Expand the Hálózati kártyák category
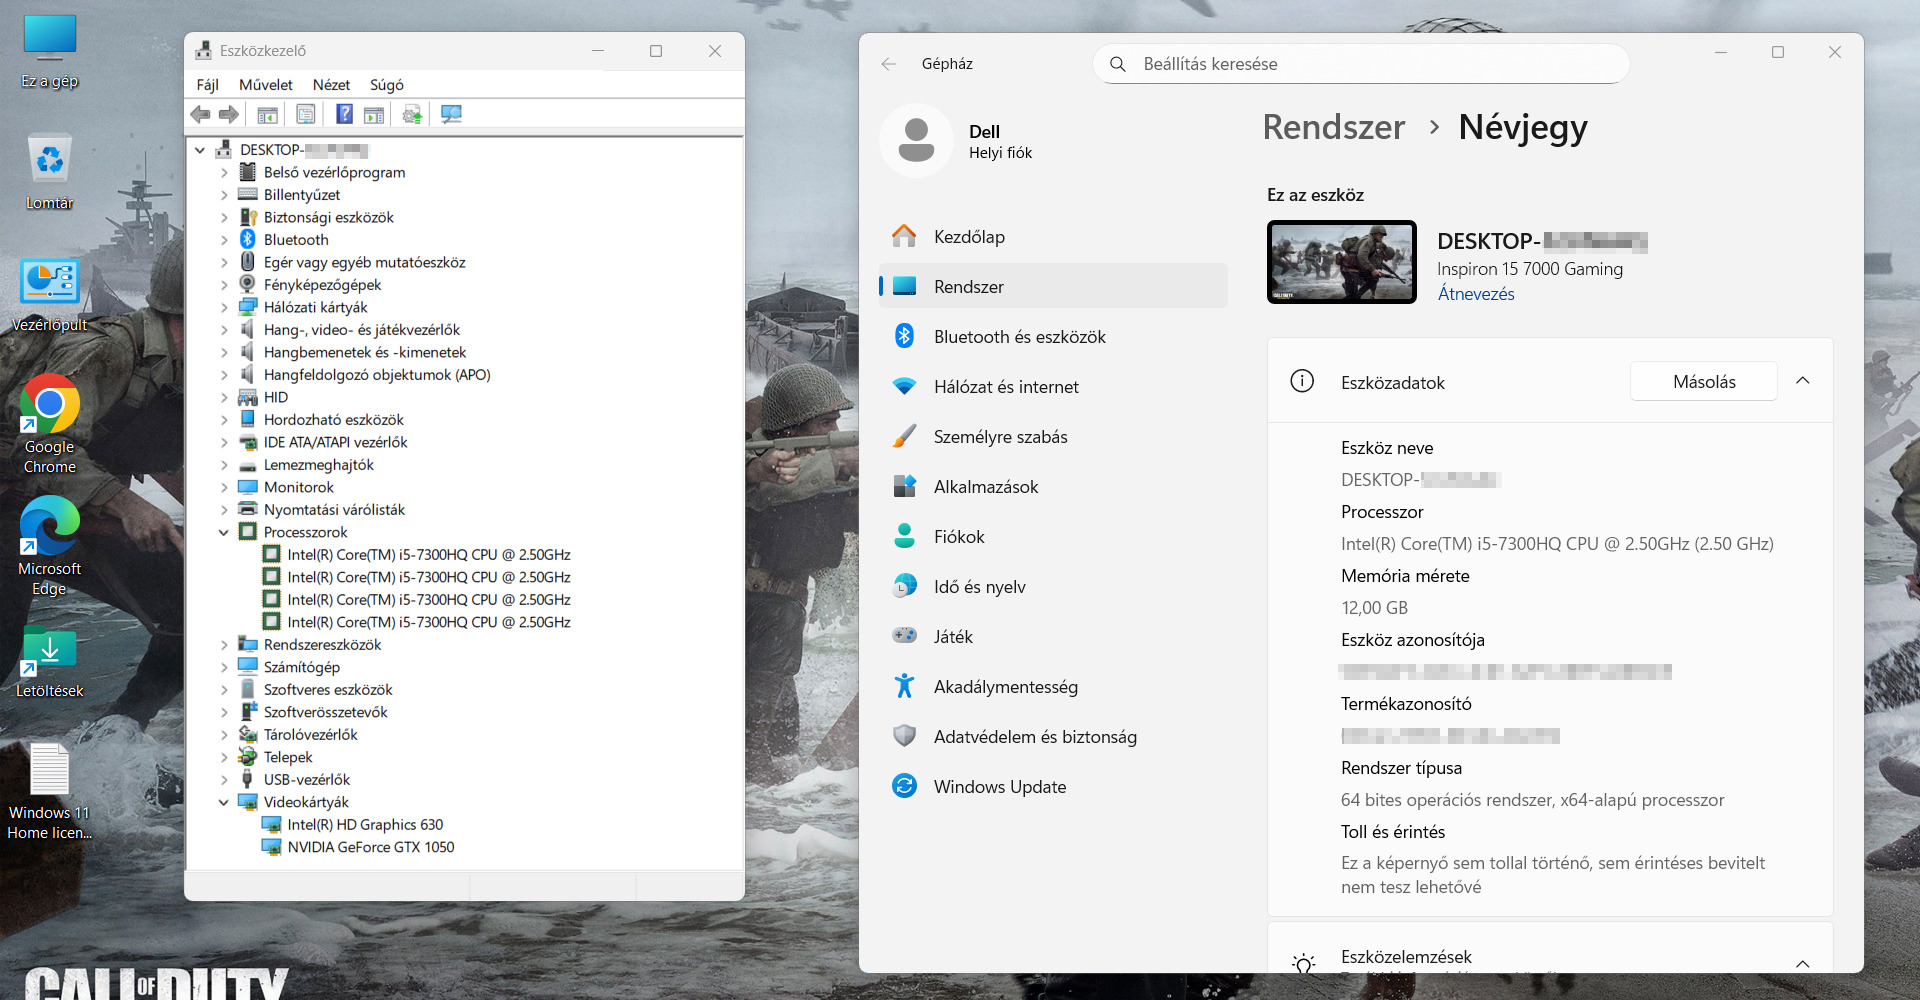 [224, 307]
